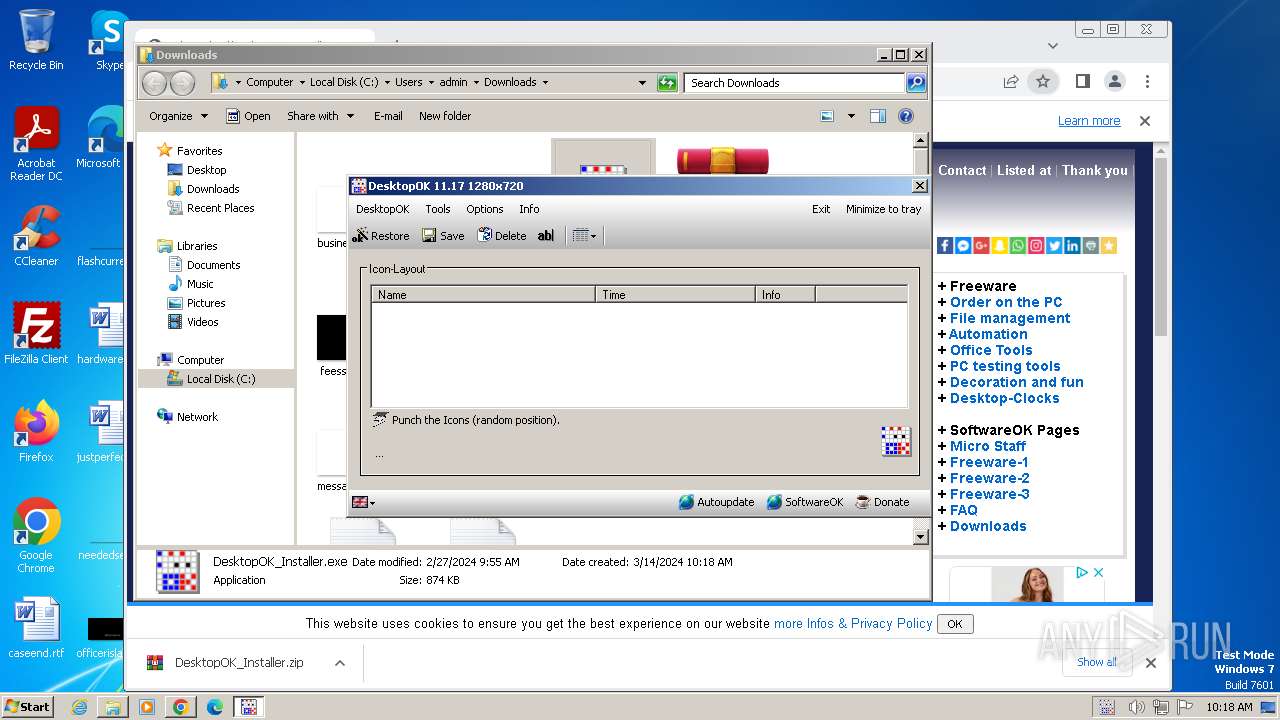Select Videos library
The width and height of the screenshot is (1280, 720).
point(202,322)
